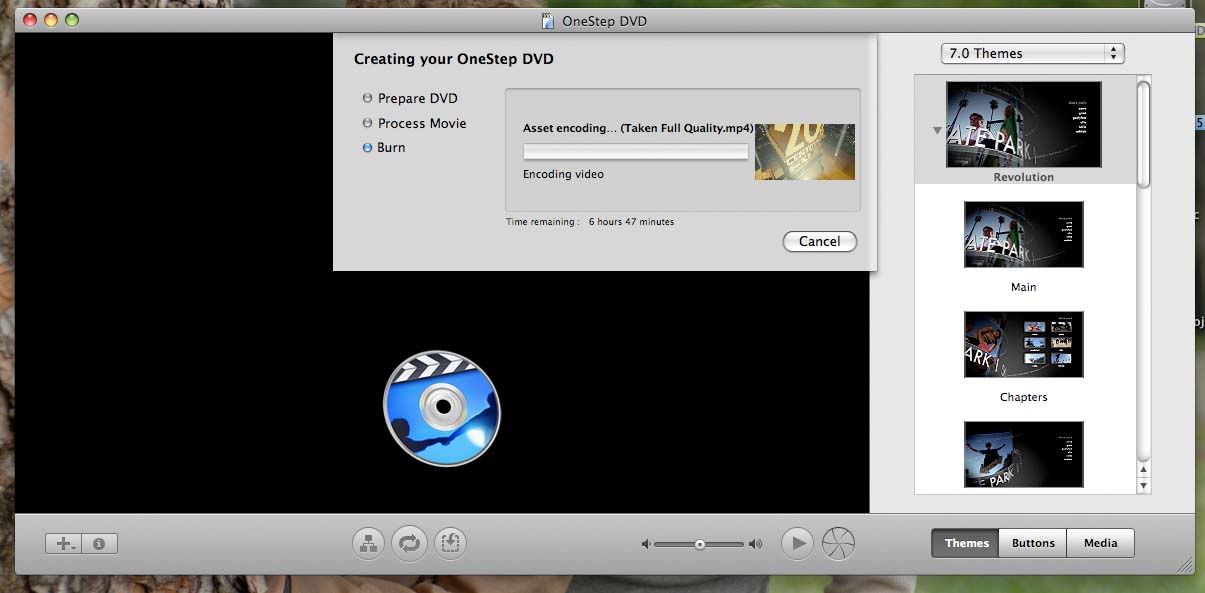Click the 'Encoding video' status text

pyautogui.click(x=563, y=174)
